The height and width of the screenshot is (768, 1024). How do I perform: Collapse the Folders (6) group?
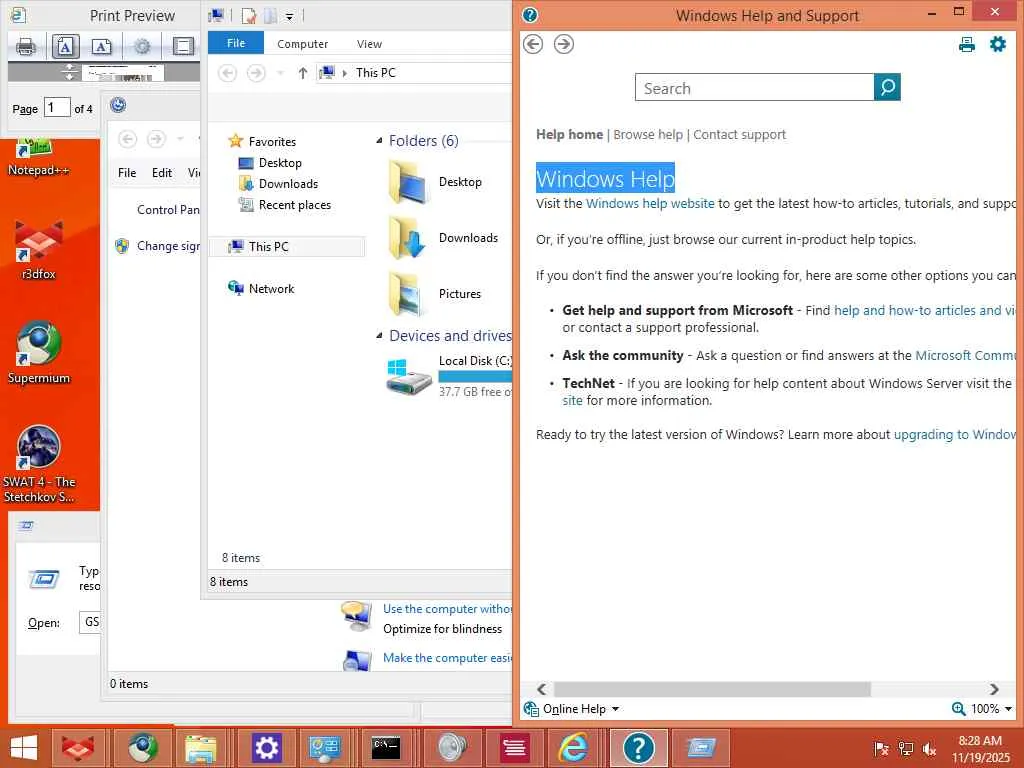click(379, 141)
